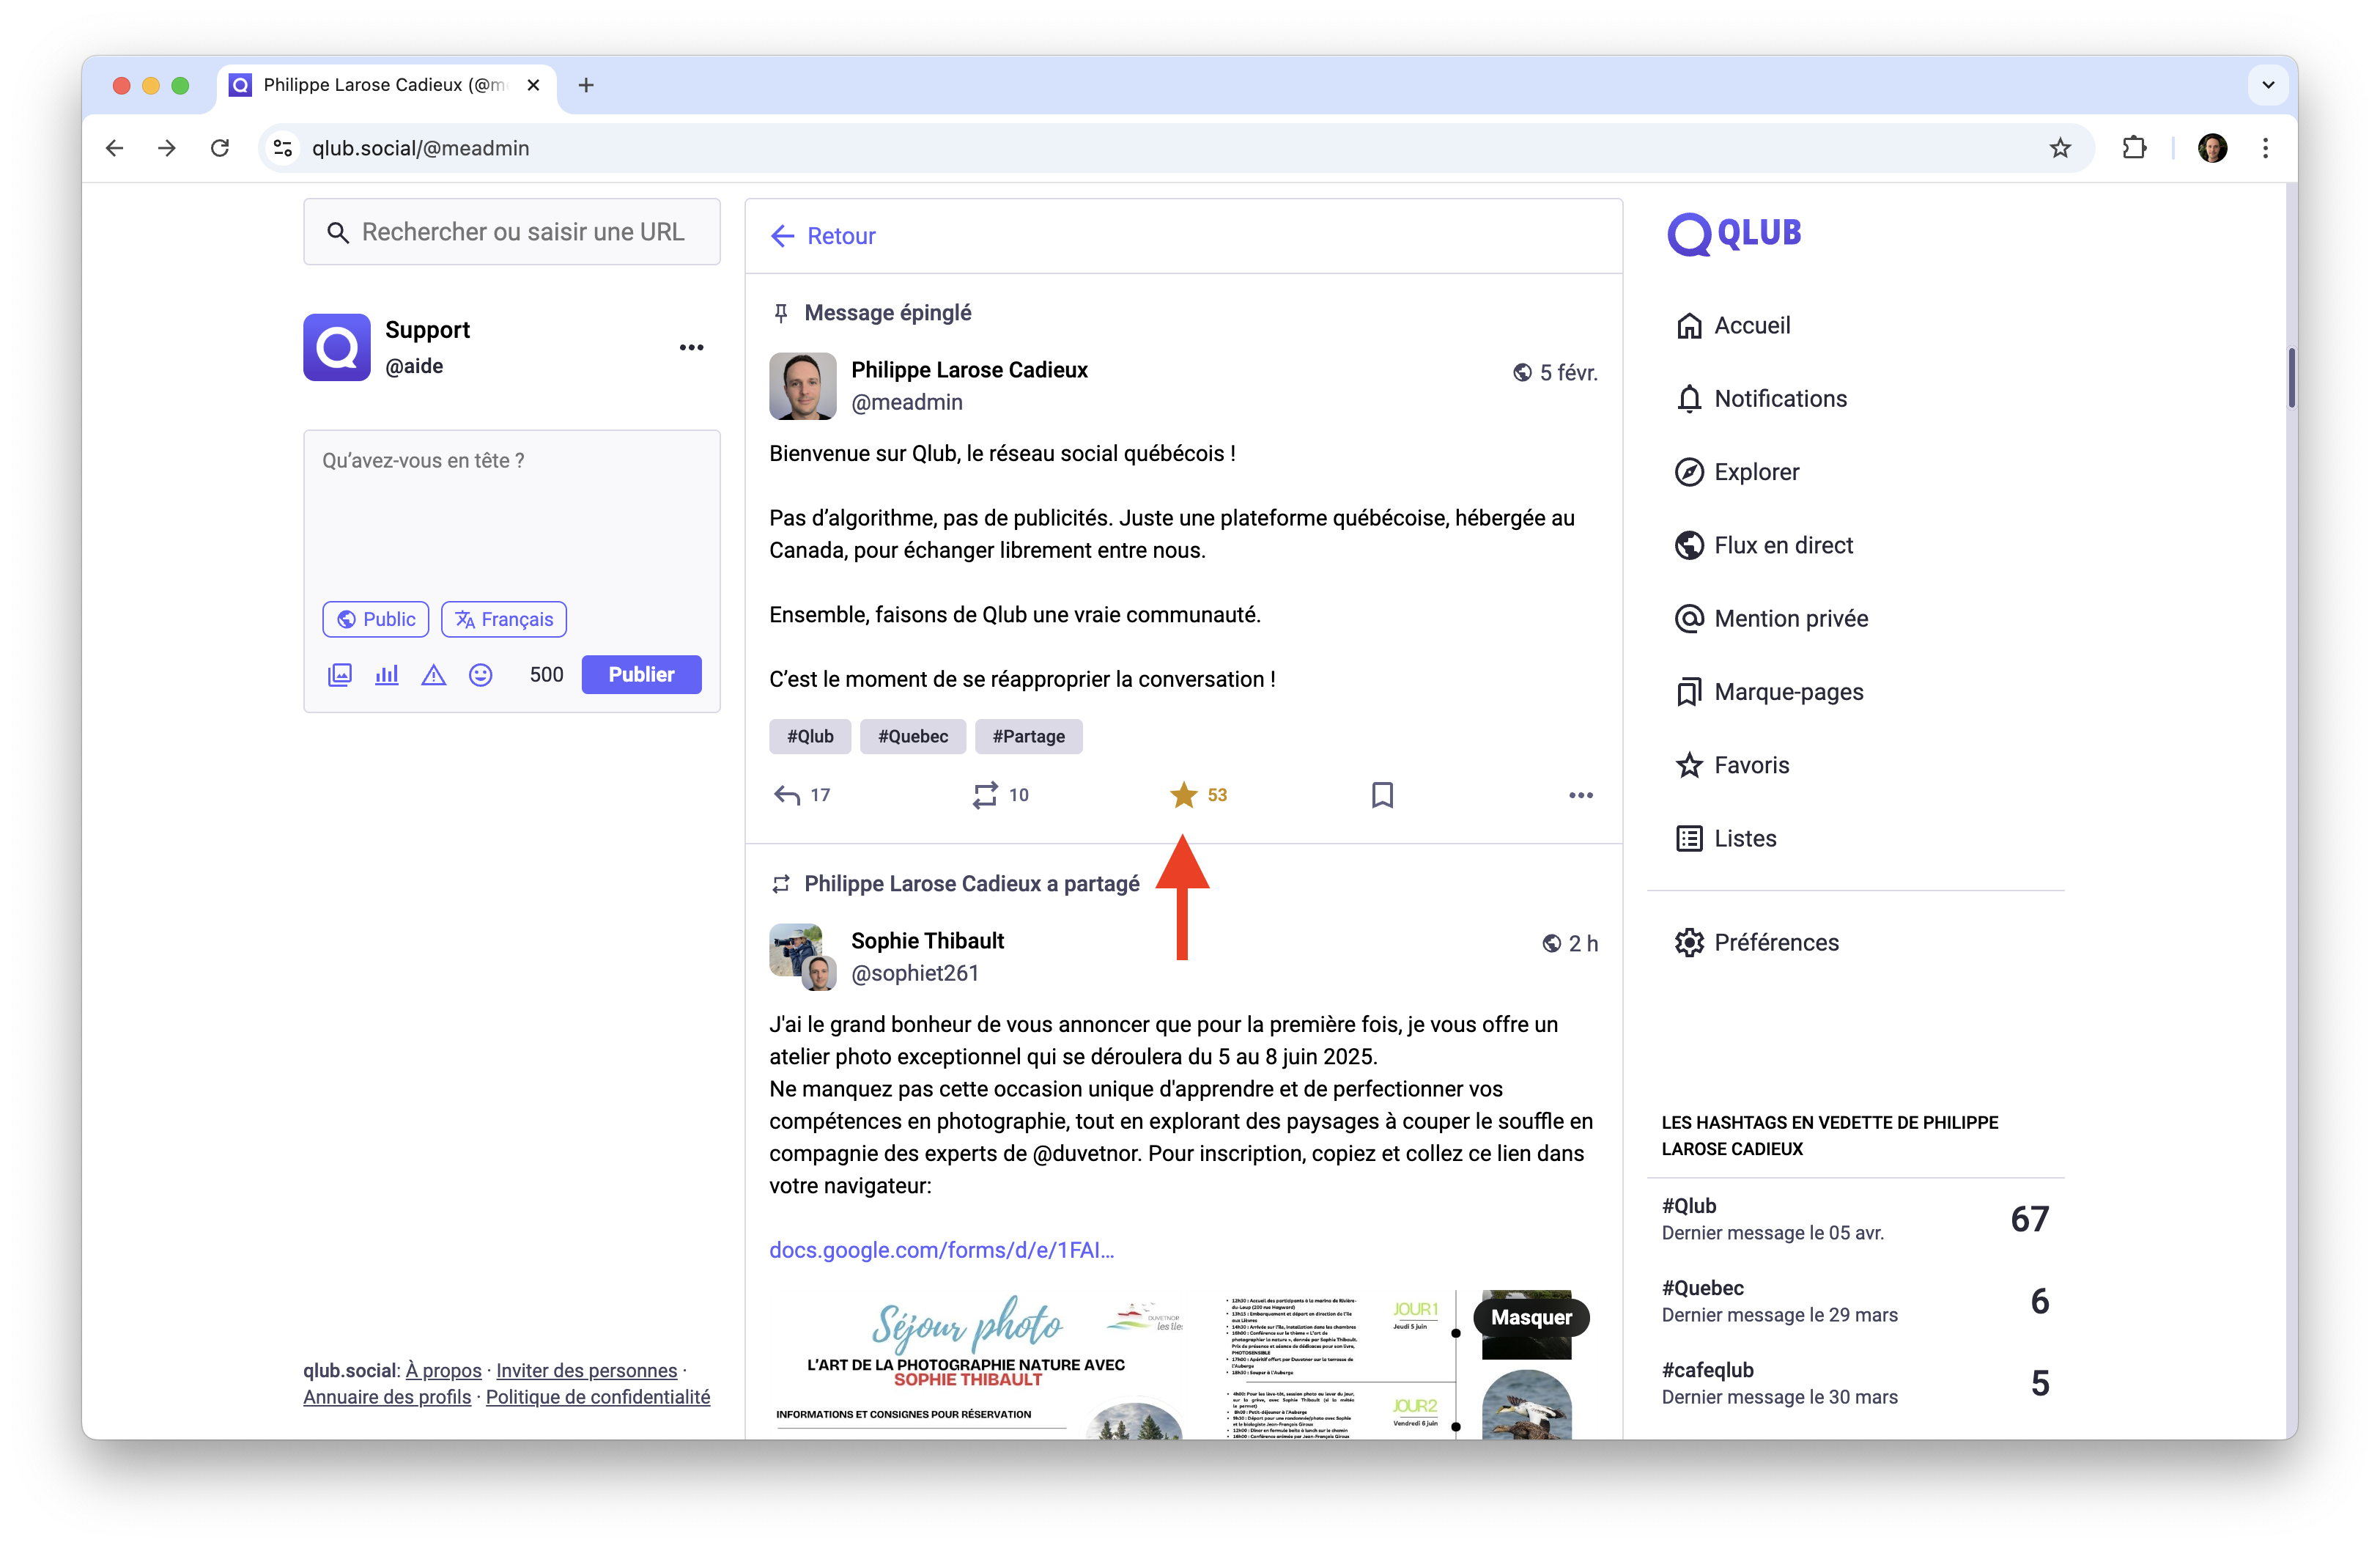The width and height of the screenshot is (2380, 1548).
Task: Open the Support account options menu
Action: (691, 347)
